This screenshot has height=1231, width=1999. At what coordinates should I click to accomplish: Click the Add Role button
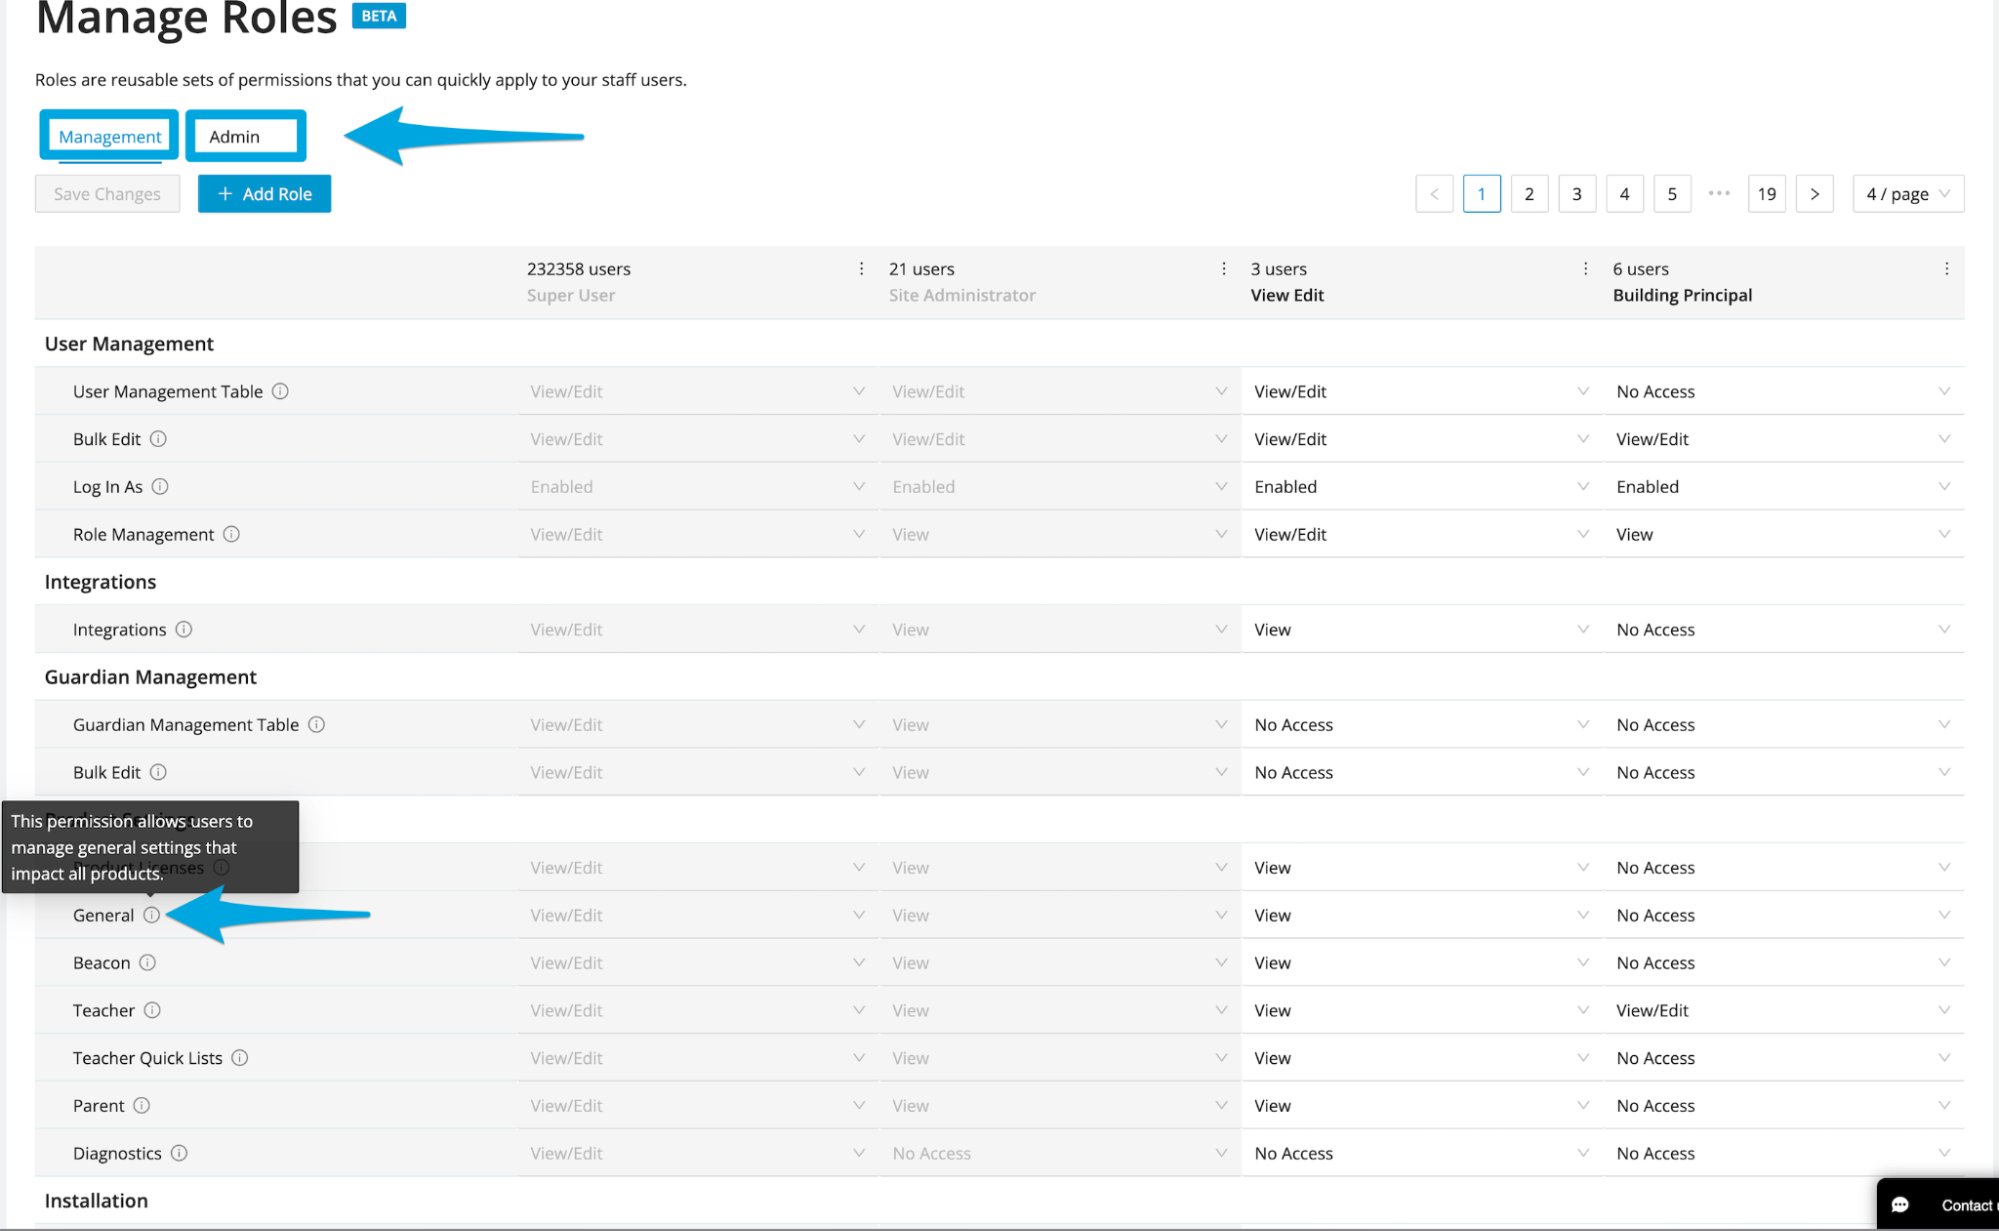(x=264, y=193)
